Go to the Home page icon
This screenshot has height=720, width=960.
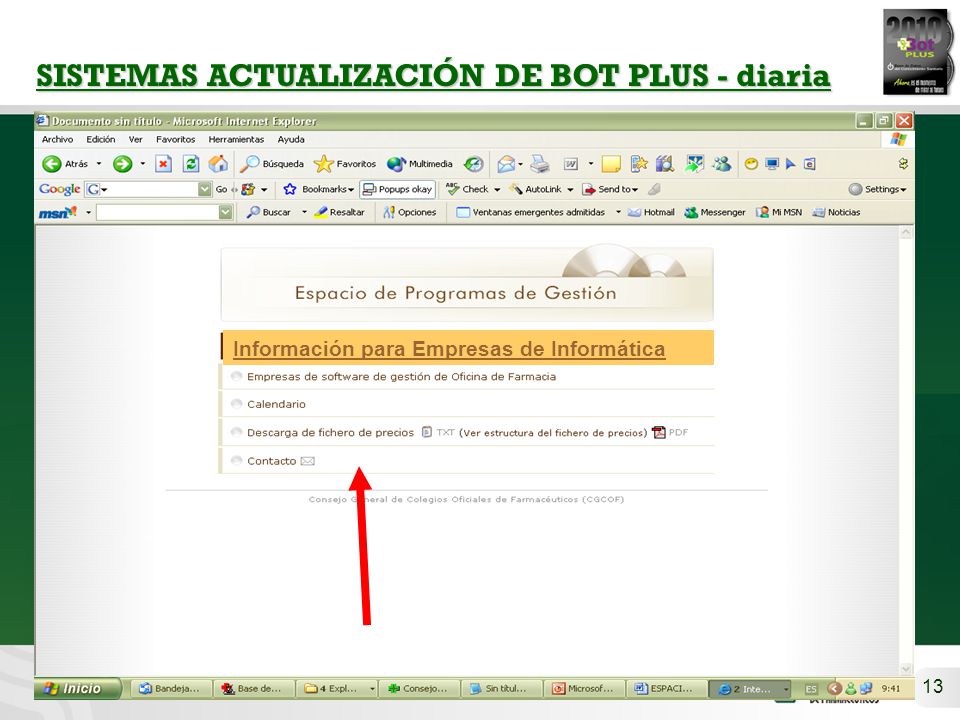pyautogui.click(x=218, y=163)
